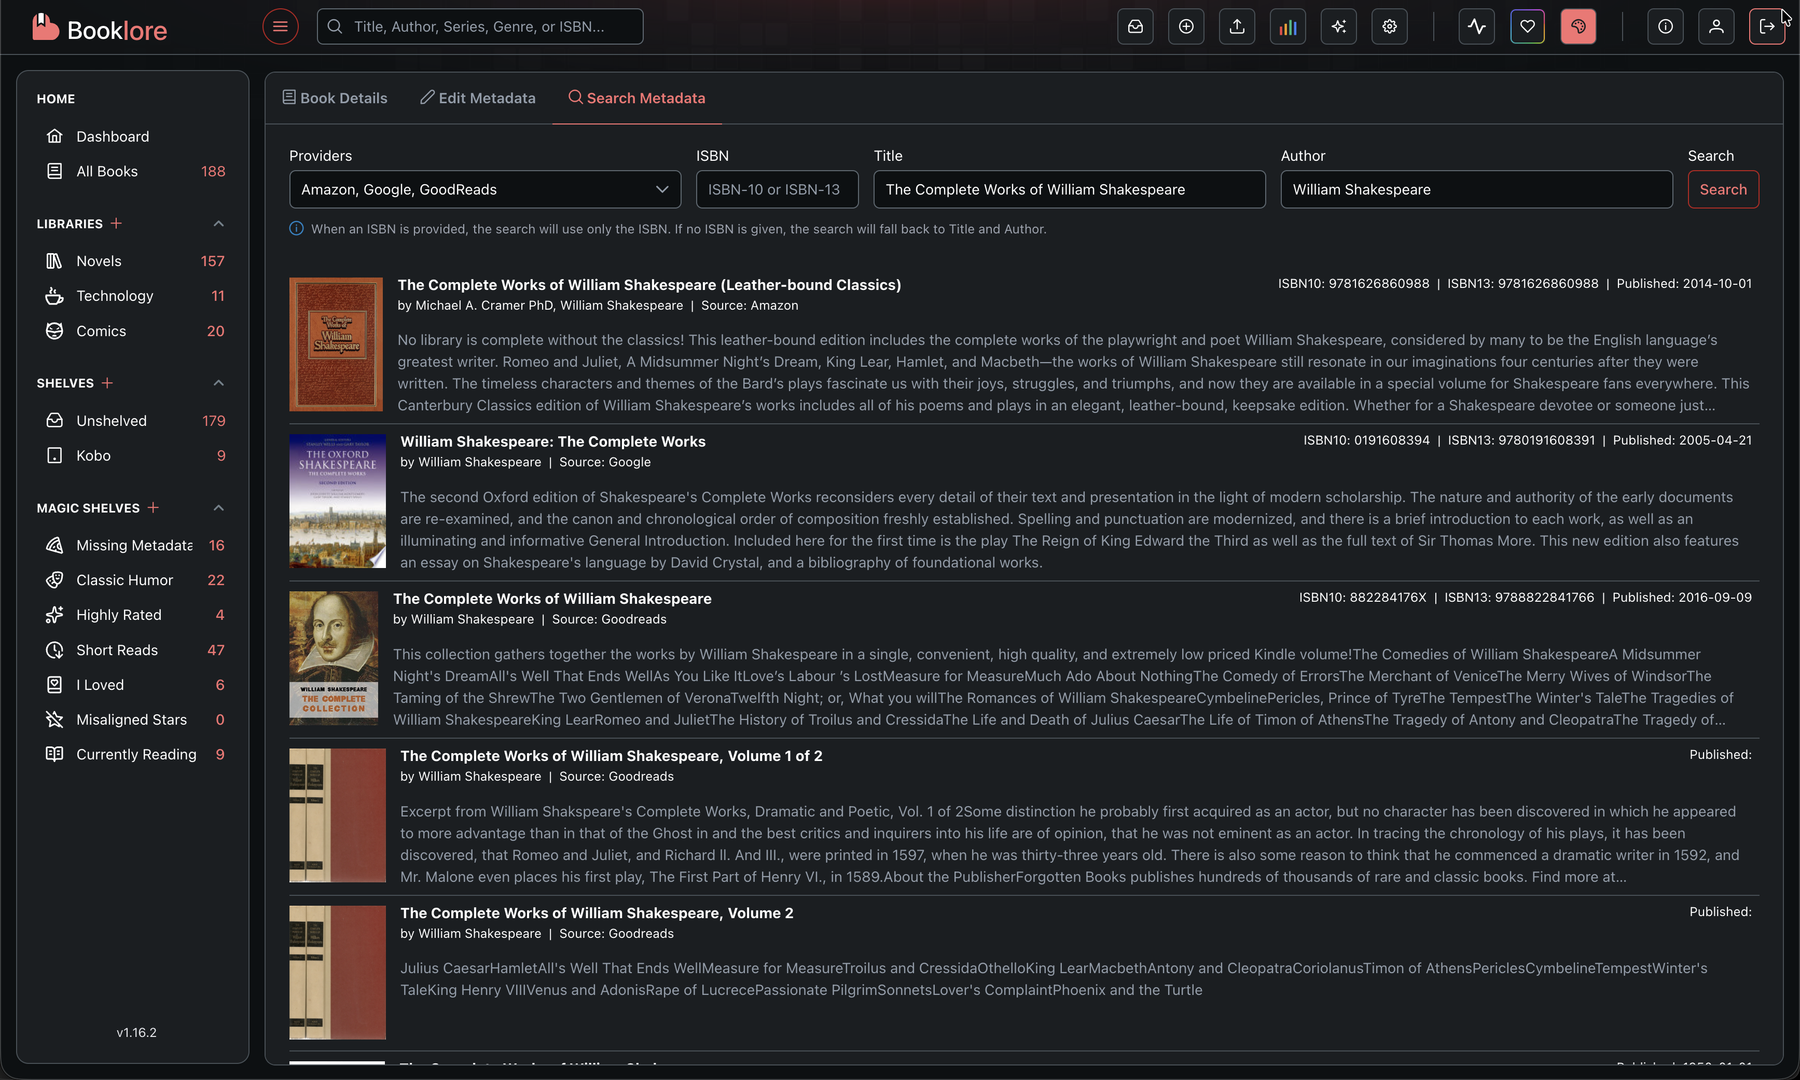Open the user profile icon
Screen dimensions: 1800x1080
coord(1717,26)
